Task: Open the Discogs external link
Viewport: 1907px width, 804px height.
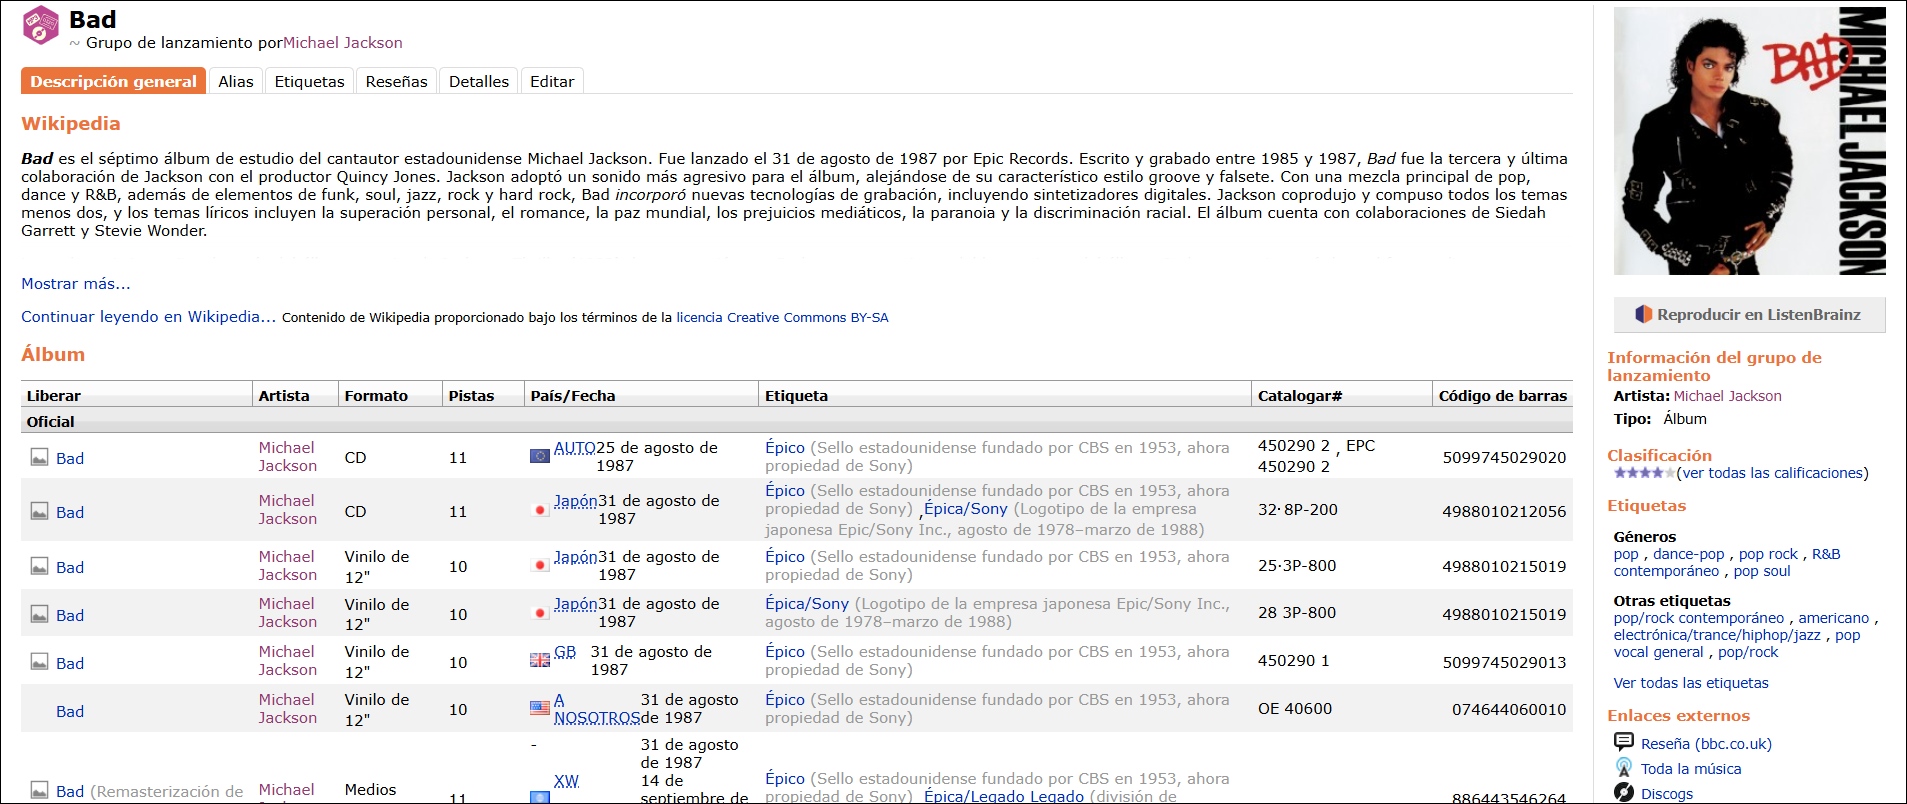Action: click(1667, 794)
